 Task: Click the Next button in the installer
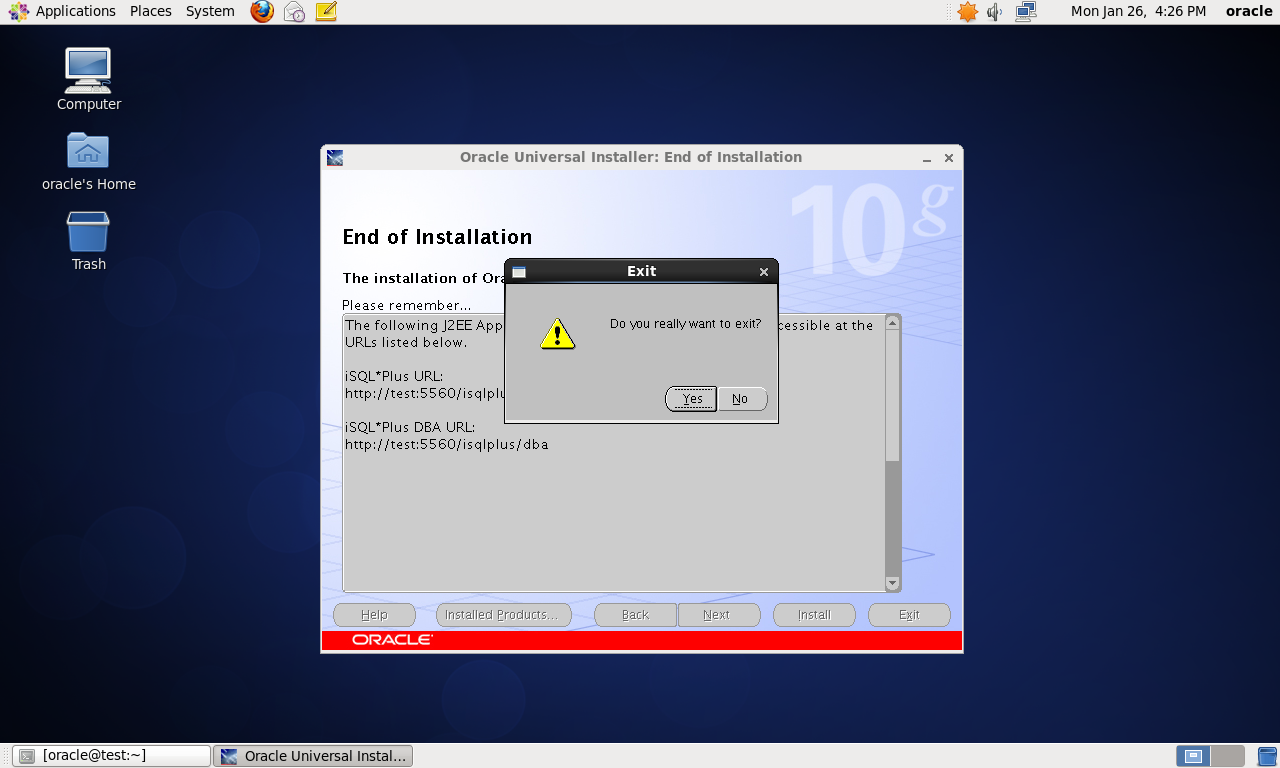click(718, 615)
